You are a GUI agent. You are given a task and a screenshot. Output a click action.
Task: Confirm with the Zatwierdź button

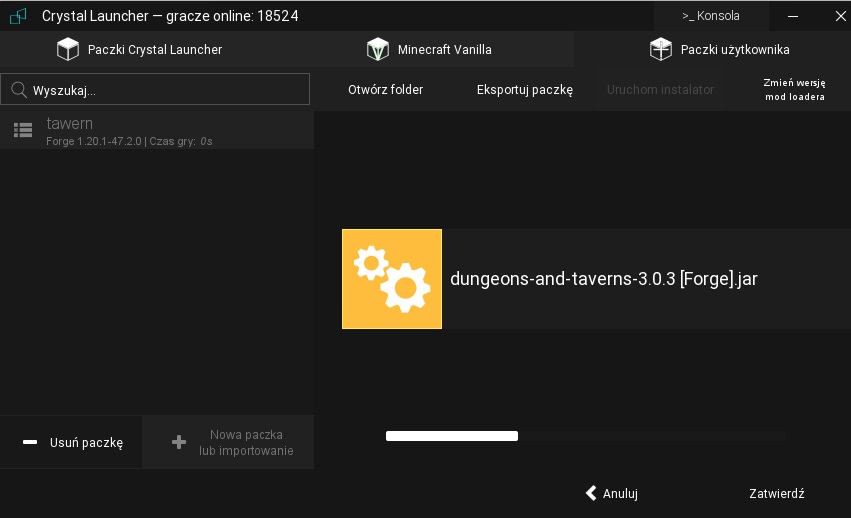[x=776, y=493]
